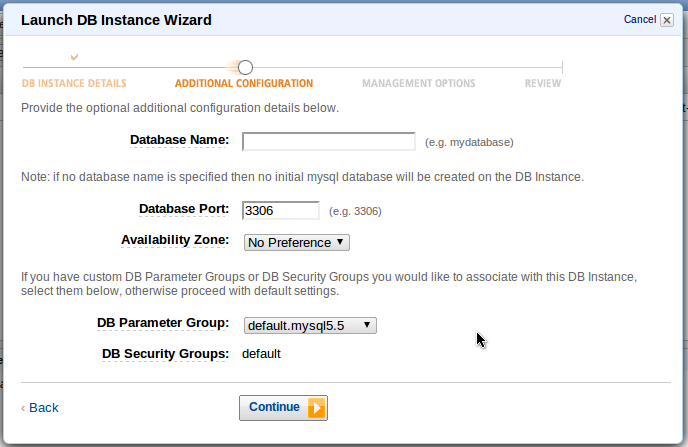Click the Launch DB Instance Wizard title
Screen dimensions: 688x447
click(x=116, y=20)
